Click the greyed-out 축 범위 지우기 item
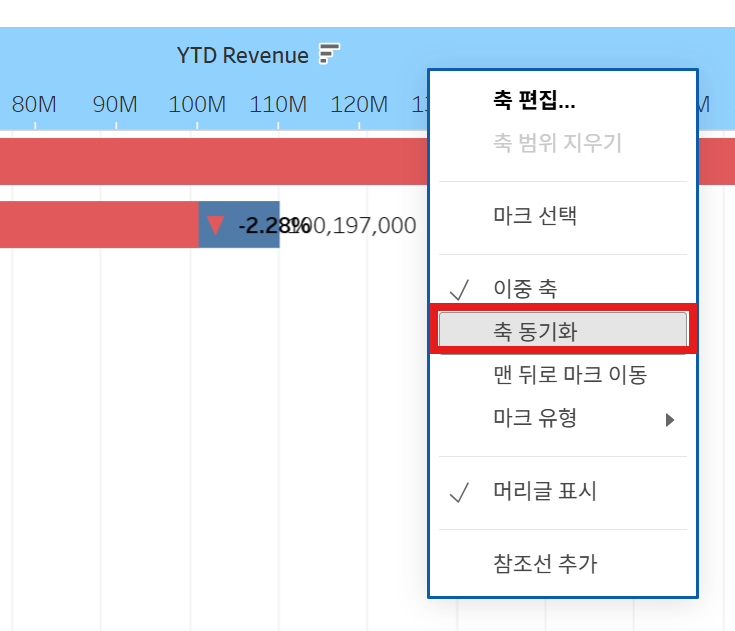735x631 pixels. 557,143
